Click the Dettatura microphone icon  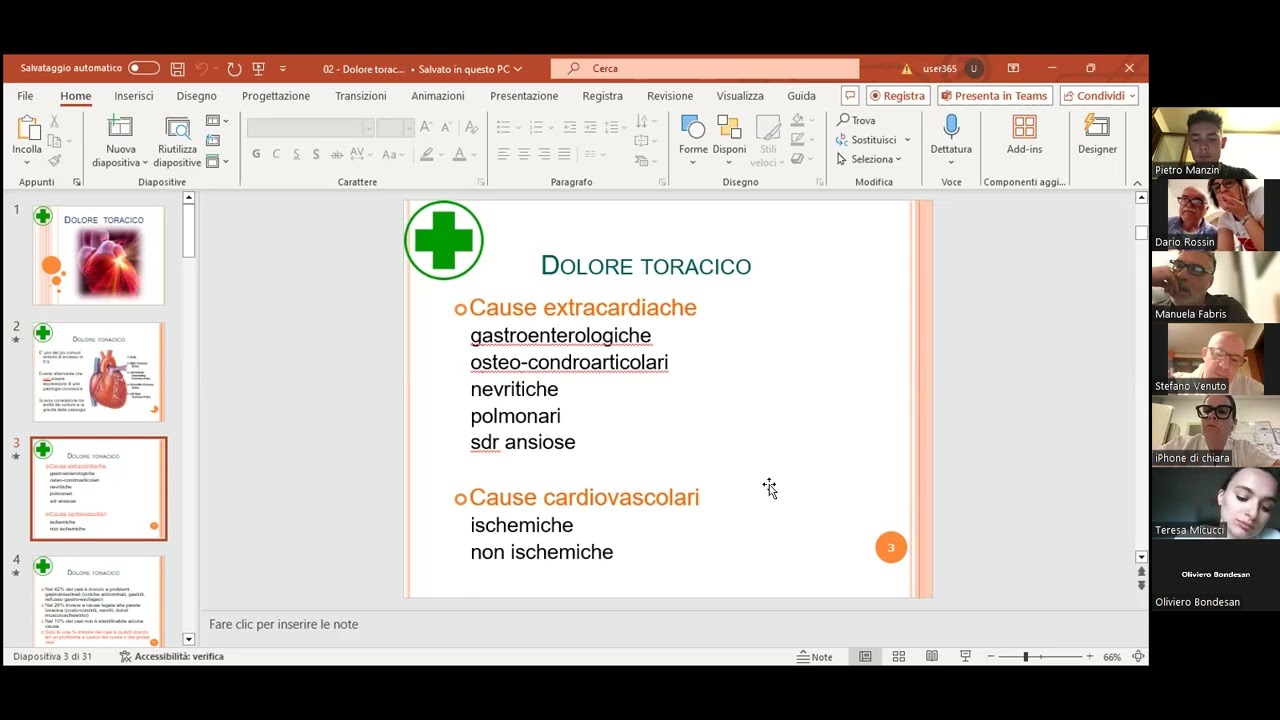(x=951, y=127)
